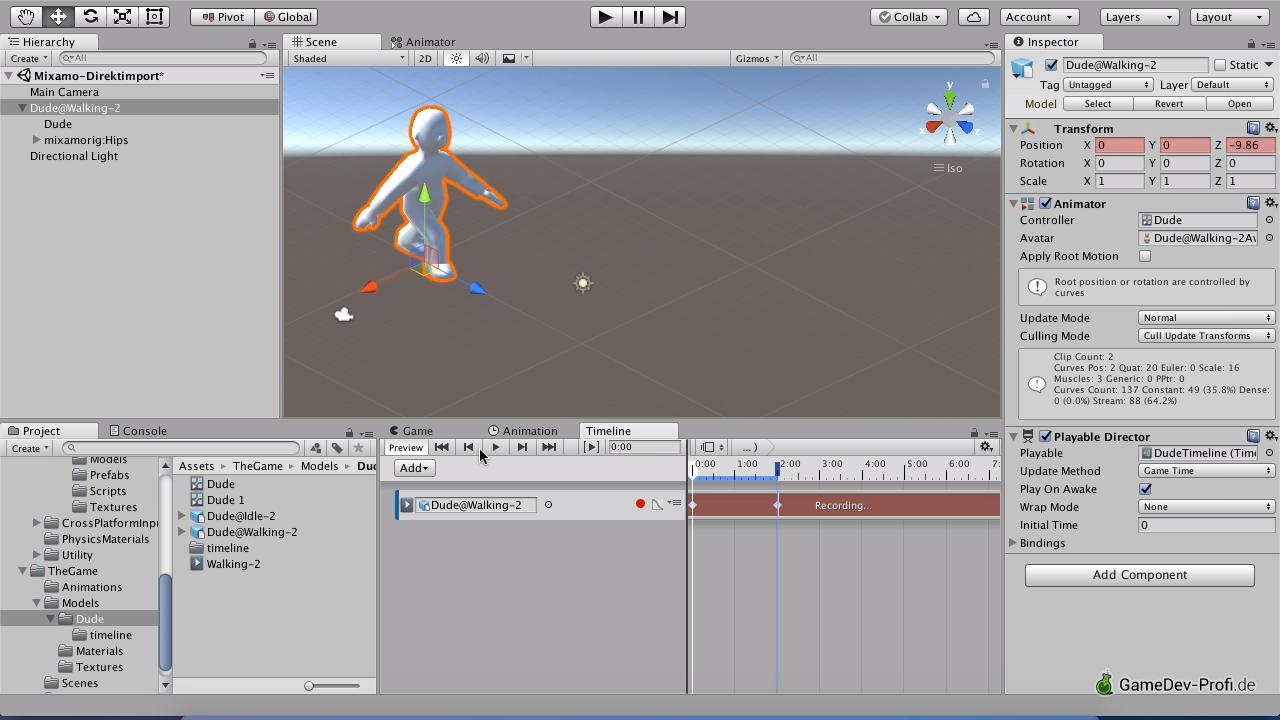The height and width of the screenshot is (720, 1280).
Task: Lock the Inspector panel
Action: click(x=1251, y=43)
